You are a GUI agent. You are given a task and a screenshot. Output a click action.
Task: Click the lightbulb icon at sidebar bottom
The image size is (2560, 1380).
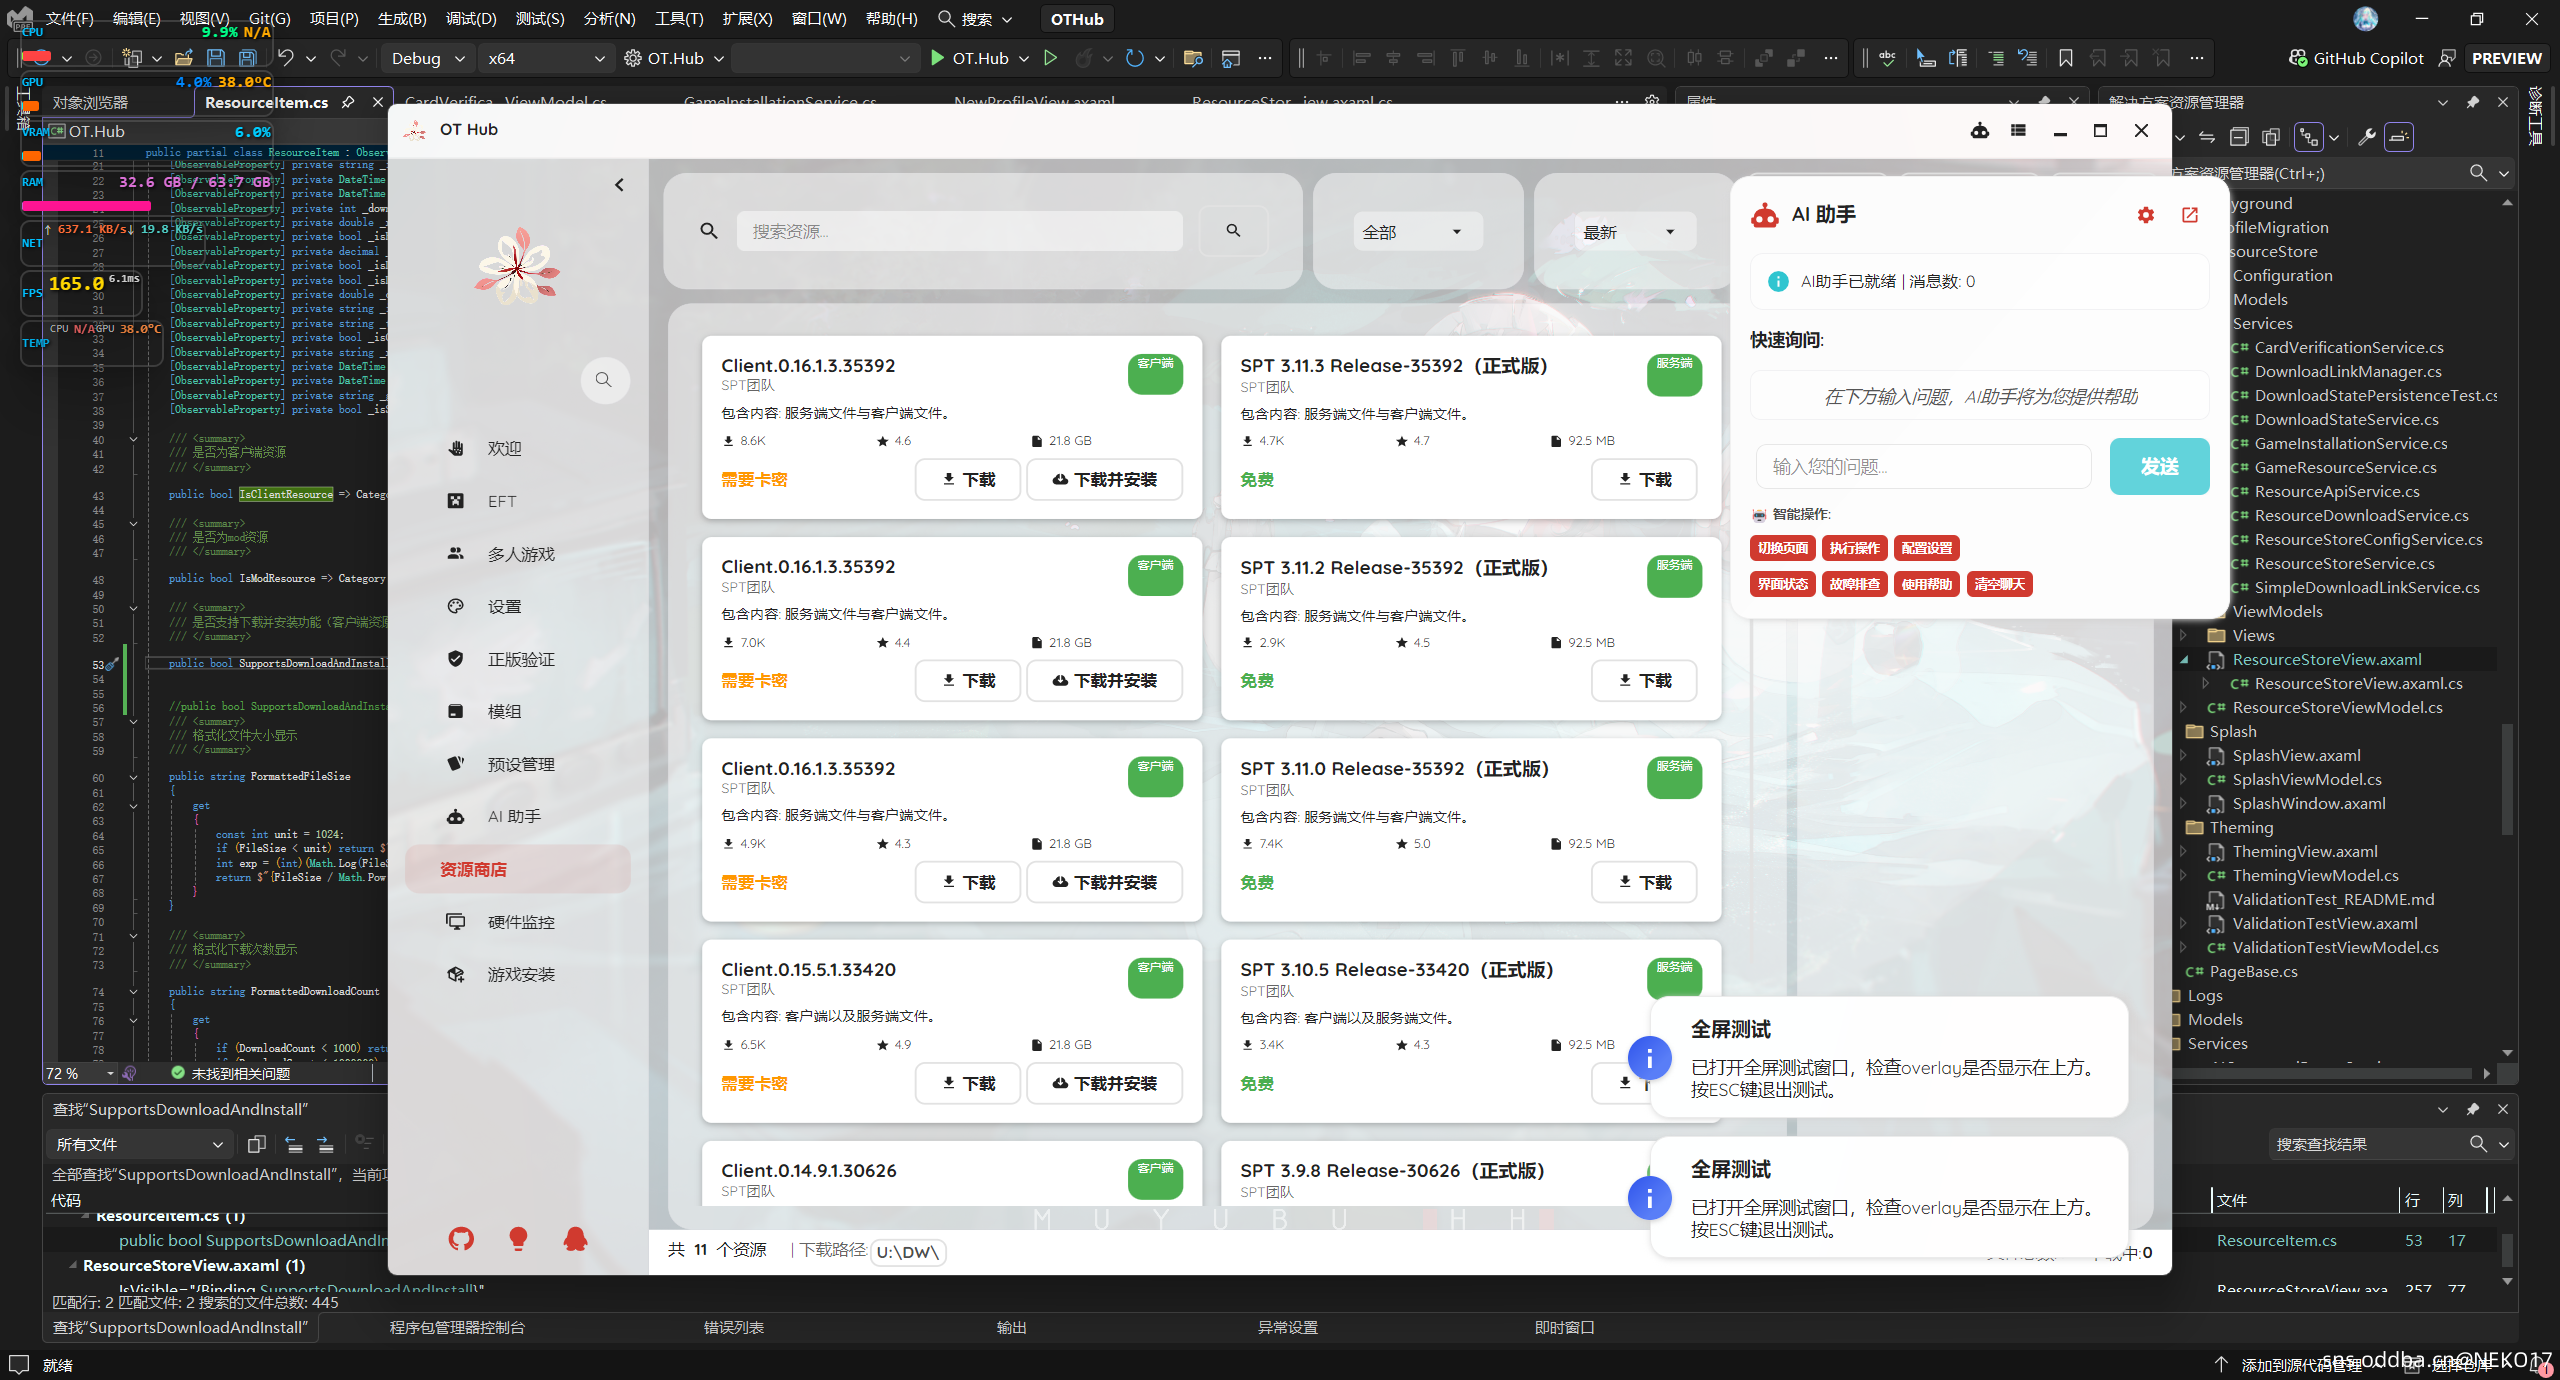point(518,1239)
